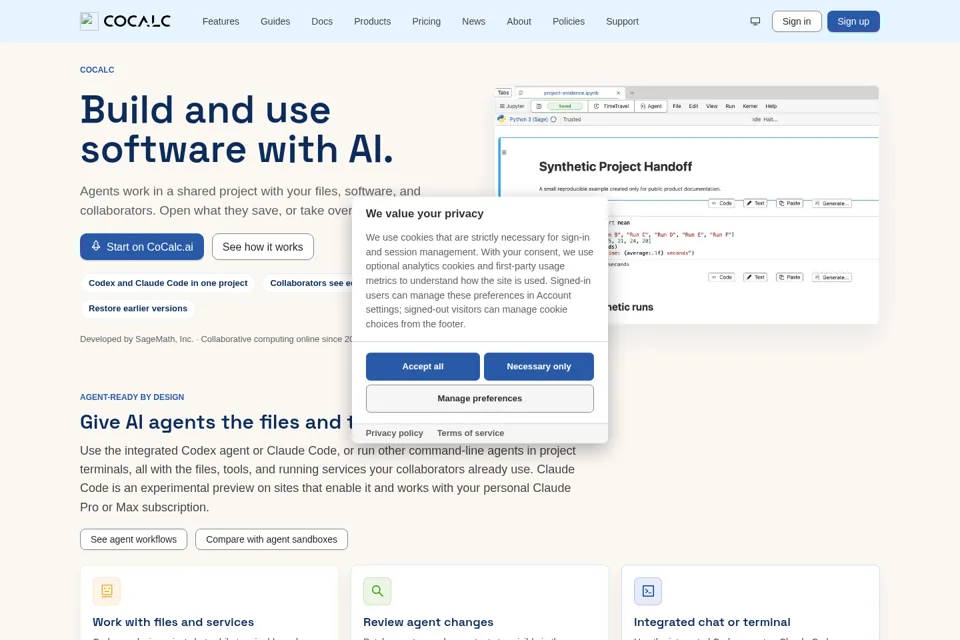Select the Restore earlier versions chip
This screenshot has width=960, height=640.
point(138,308)
